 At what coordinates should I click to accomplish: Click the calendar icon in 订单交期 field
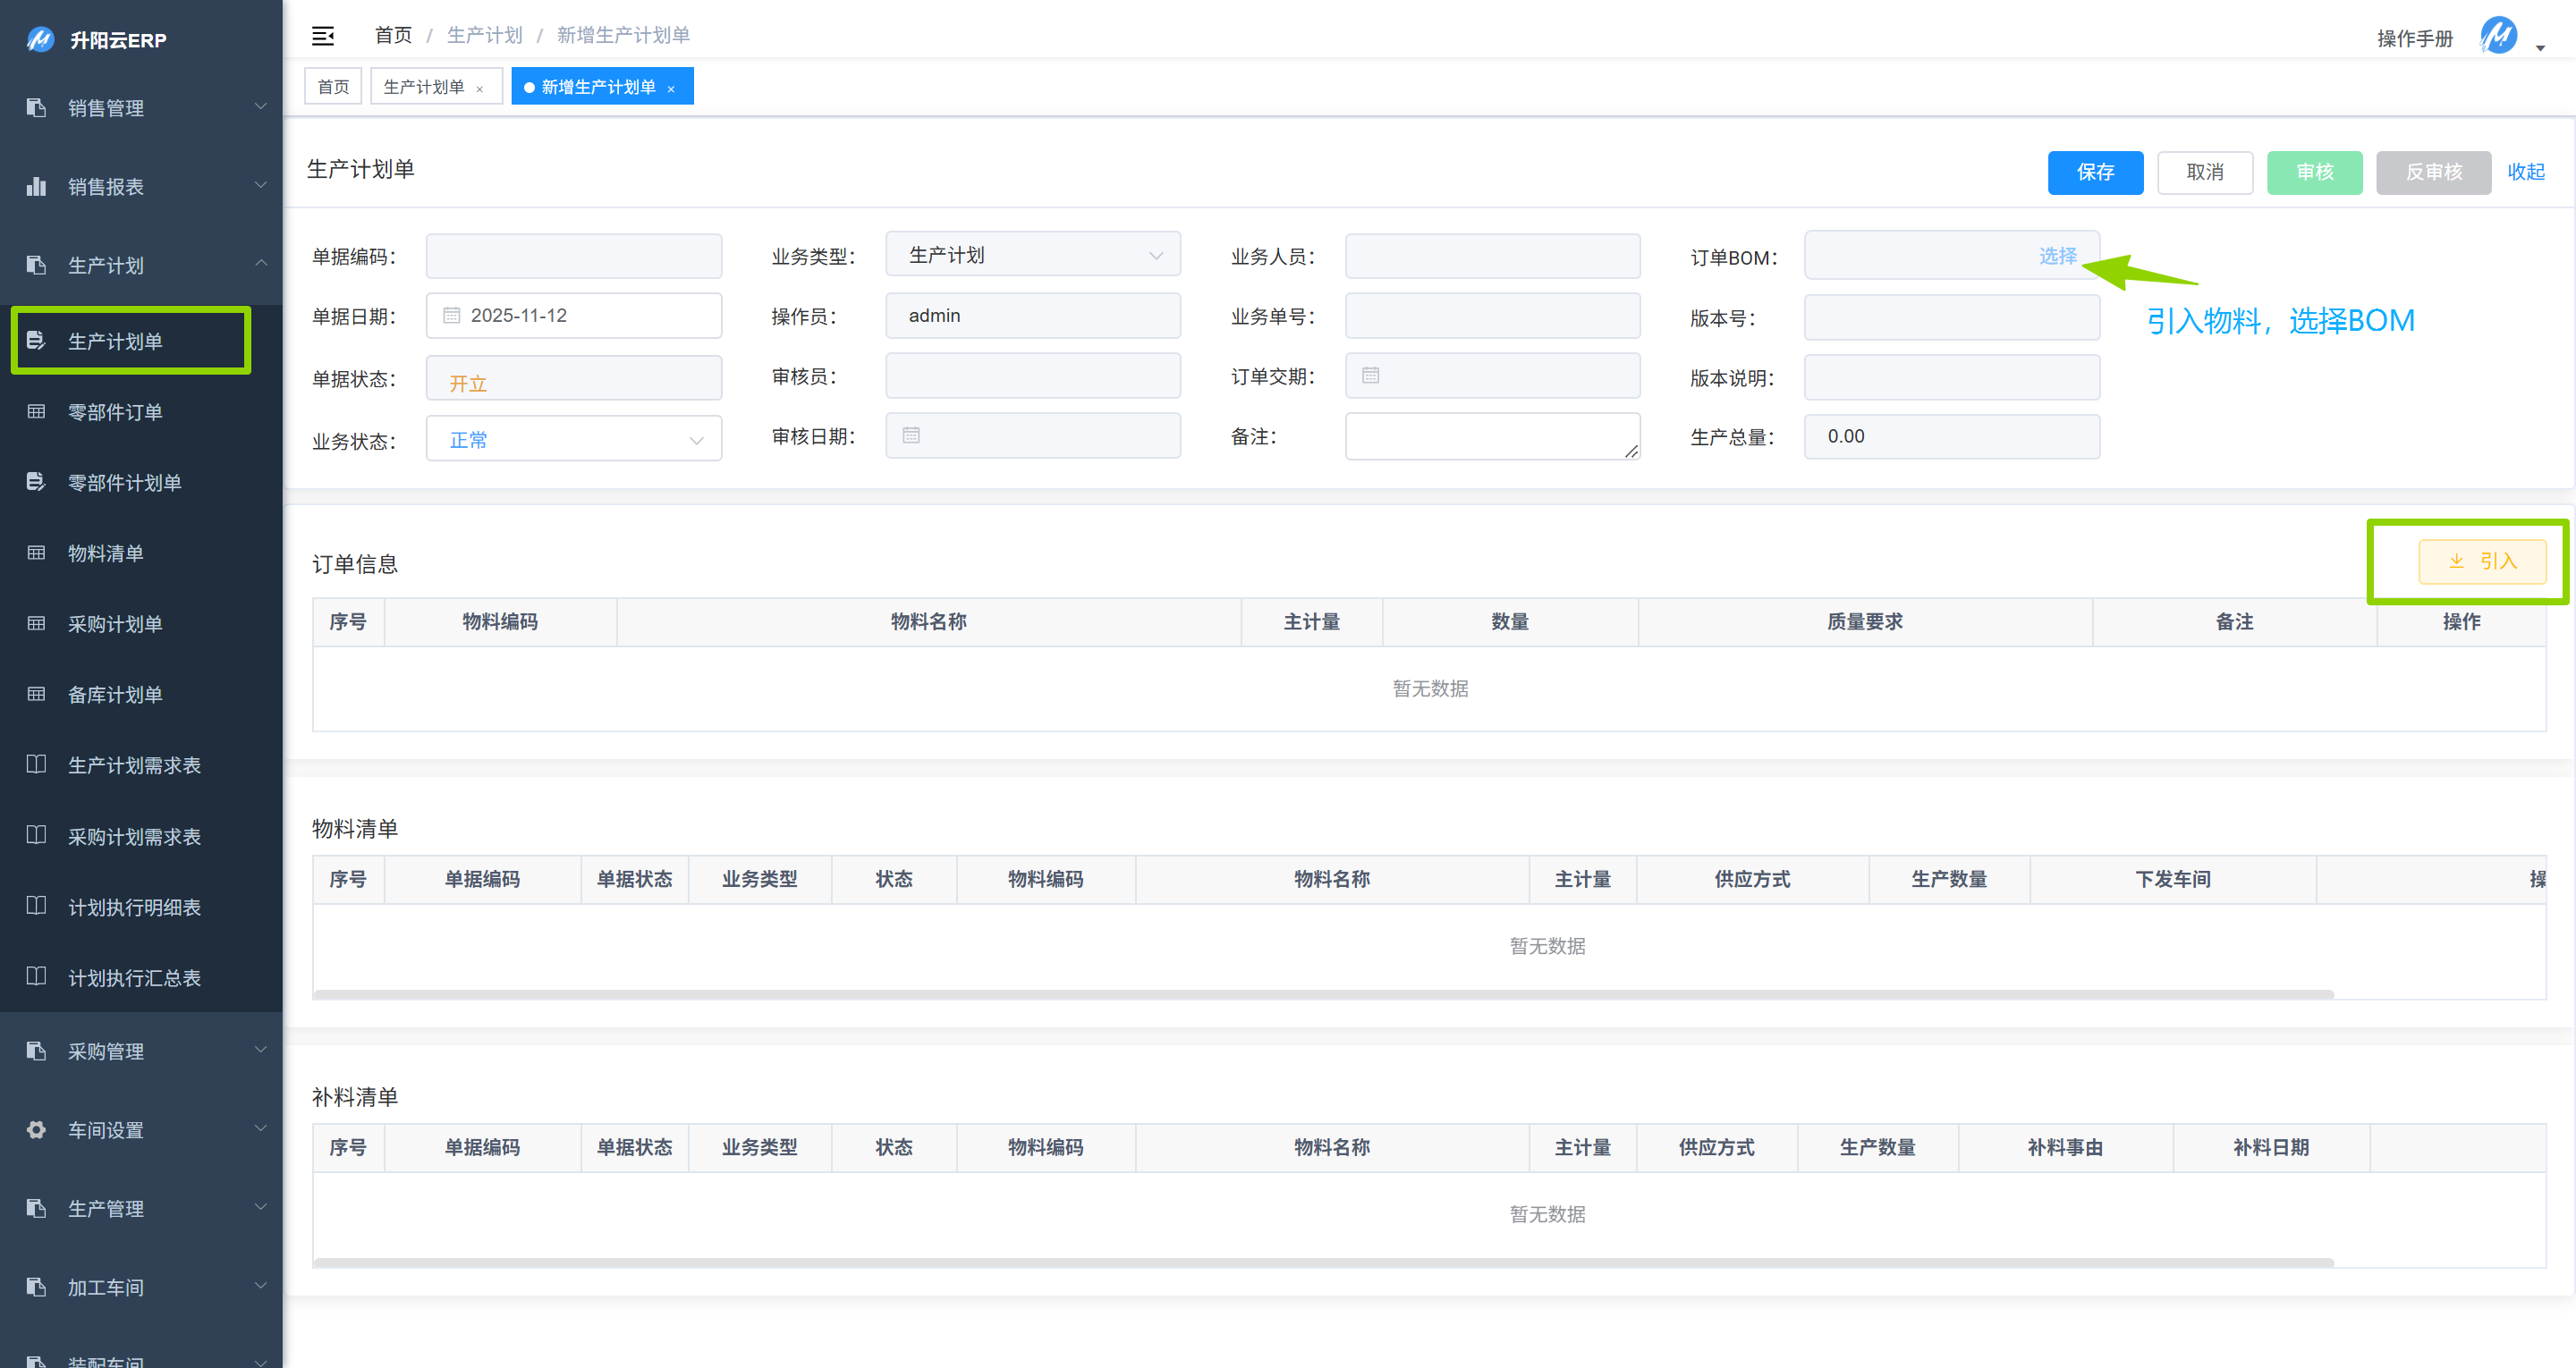coord(1370,376)
